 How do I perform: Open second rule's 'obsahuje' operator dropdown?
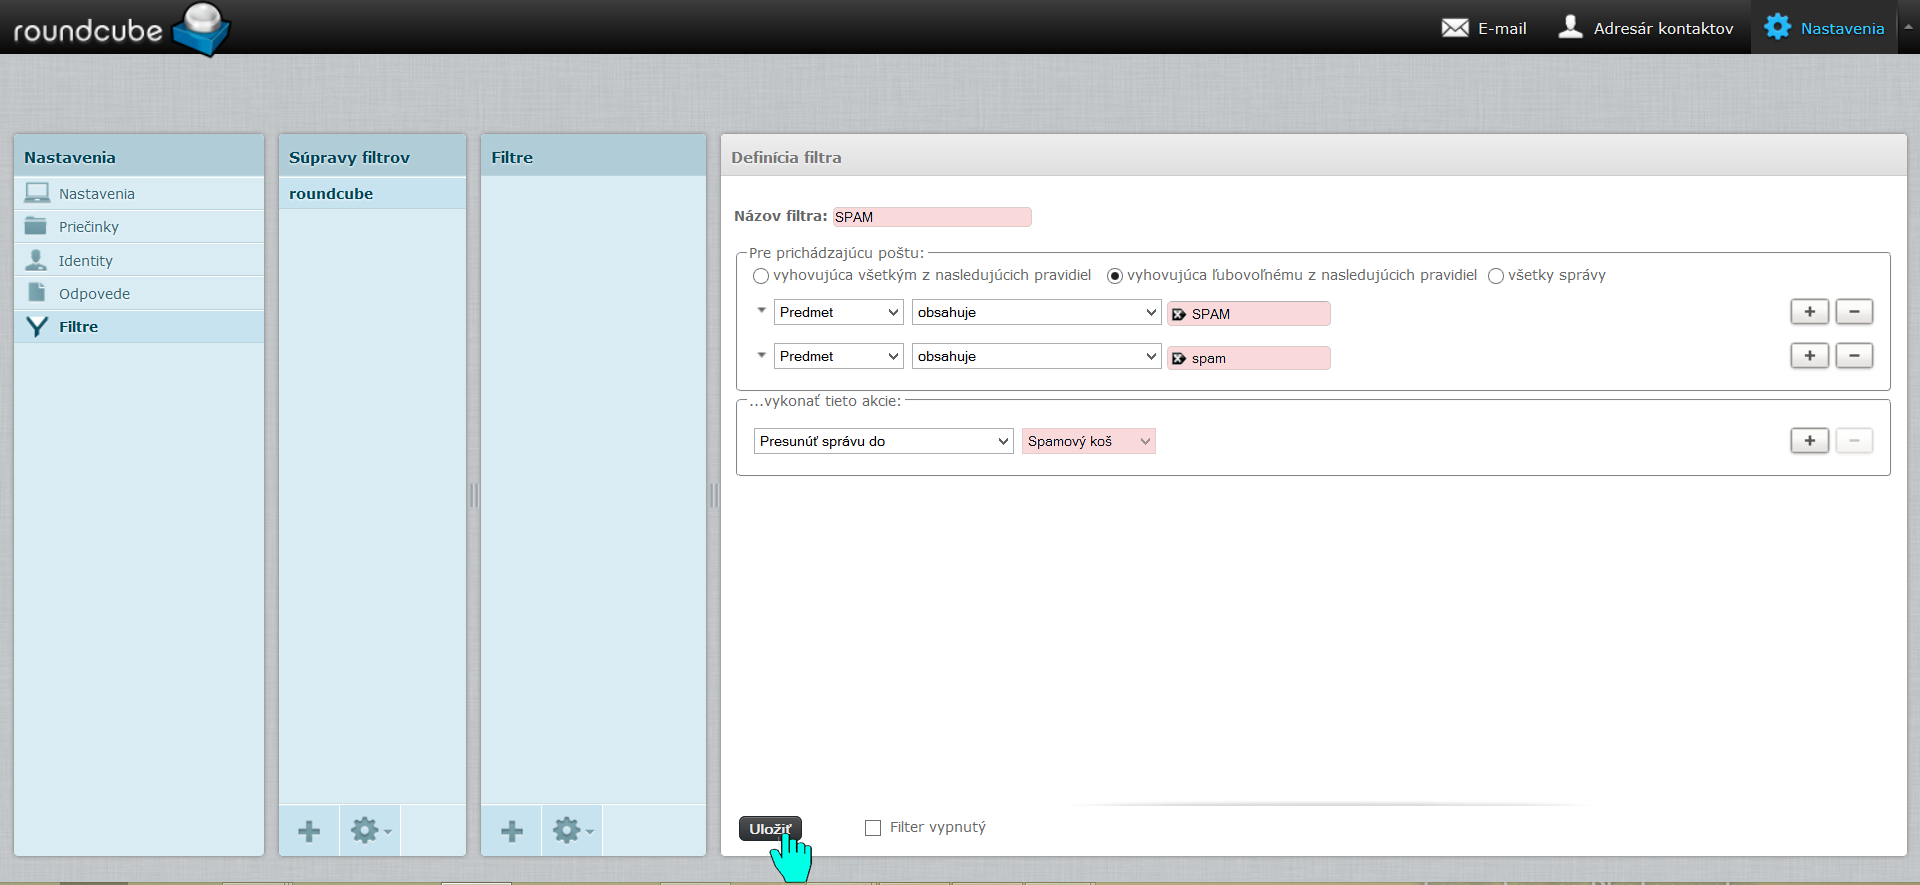pyautogui.click(x=1036, y=357)
